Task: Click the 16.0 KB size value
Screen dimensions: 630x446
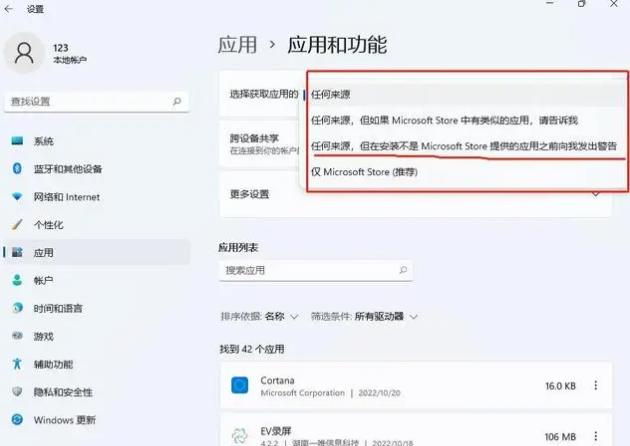Action: pyautogui.click(x=560, y=386)
